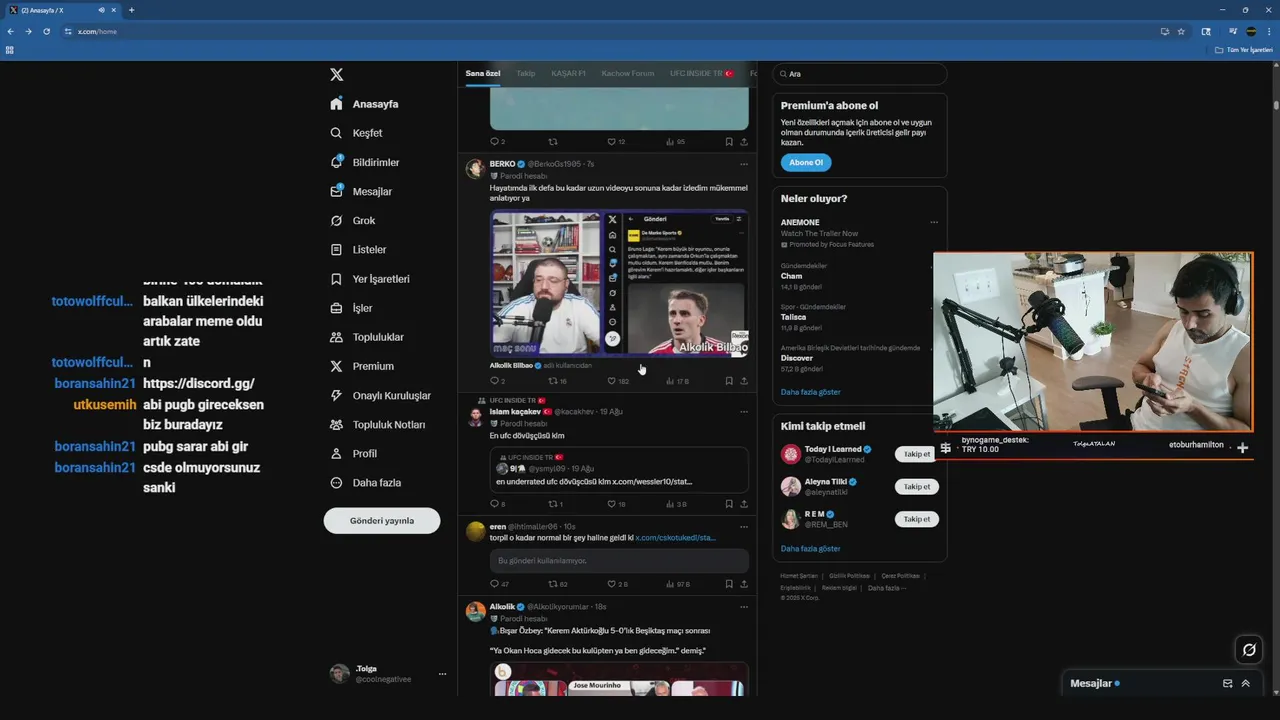The image size is (1280, 720).
Task: Share eren's post
Action: coord(744,584)
